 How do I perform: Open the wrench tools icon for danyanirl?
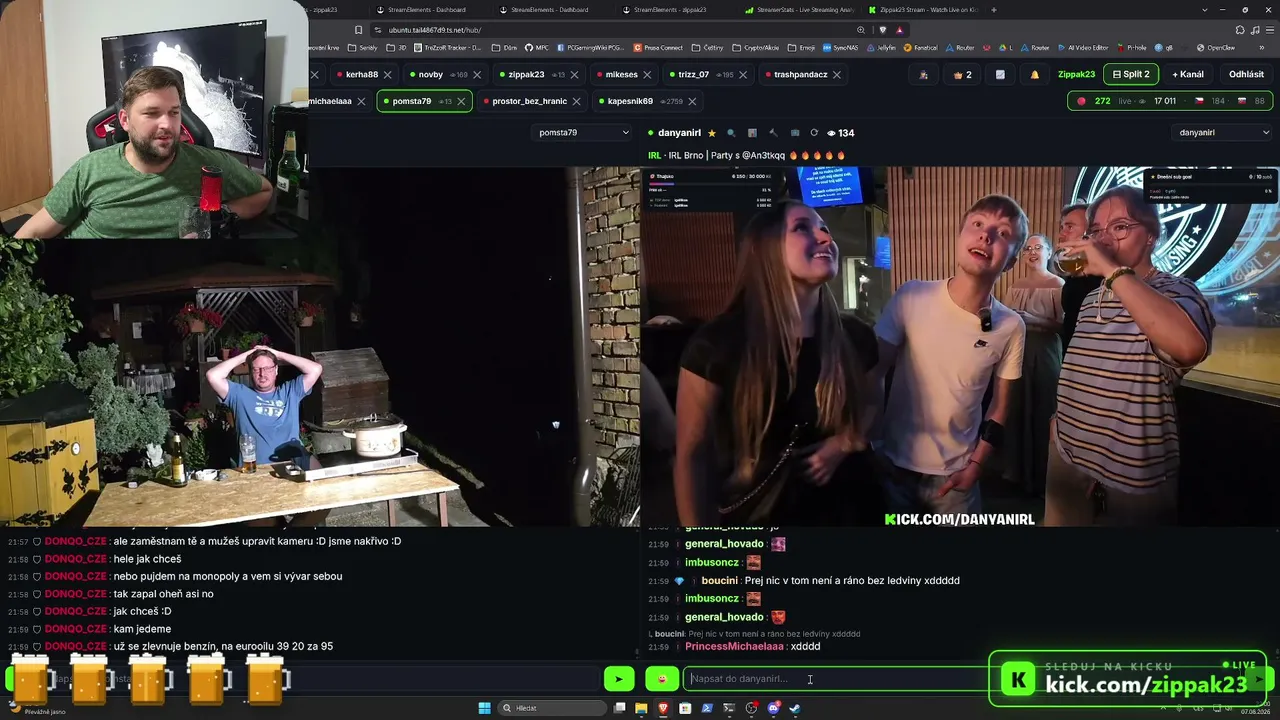(x=773, y=133)
